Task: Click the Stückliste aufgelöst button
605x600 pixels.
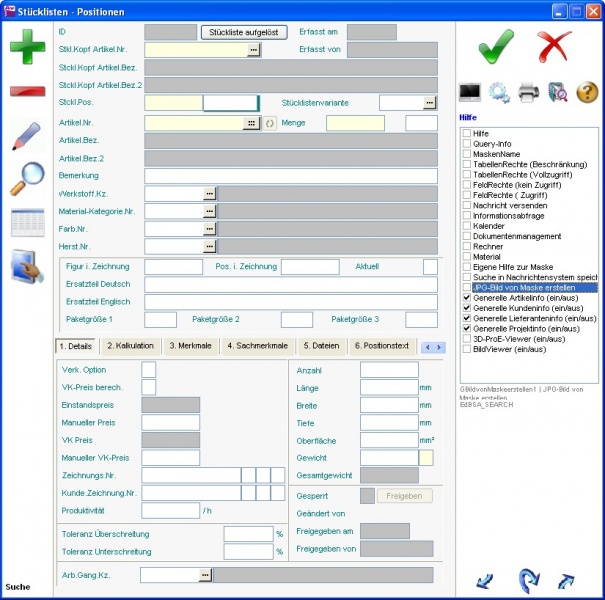Action: click(243, 32)
